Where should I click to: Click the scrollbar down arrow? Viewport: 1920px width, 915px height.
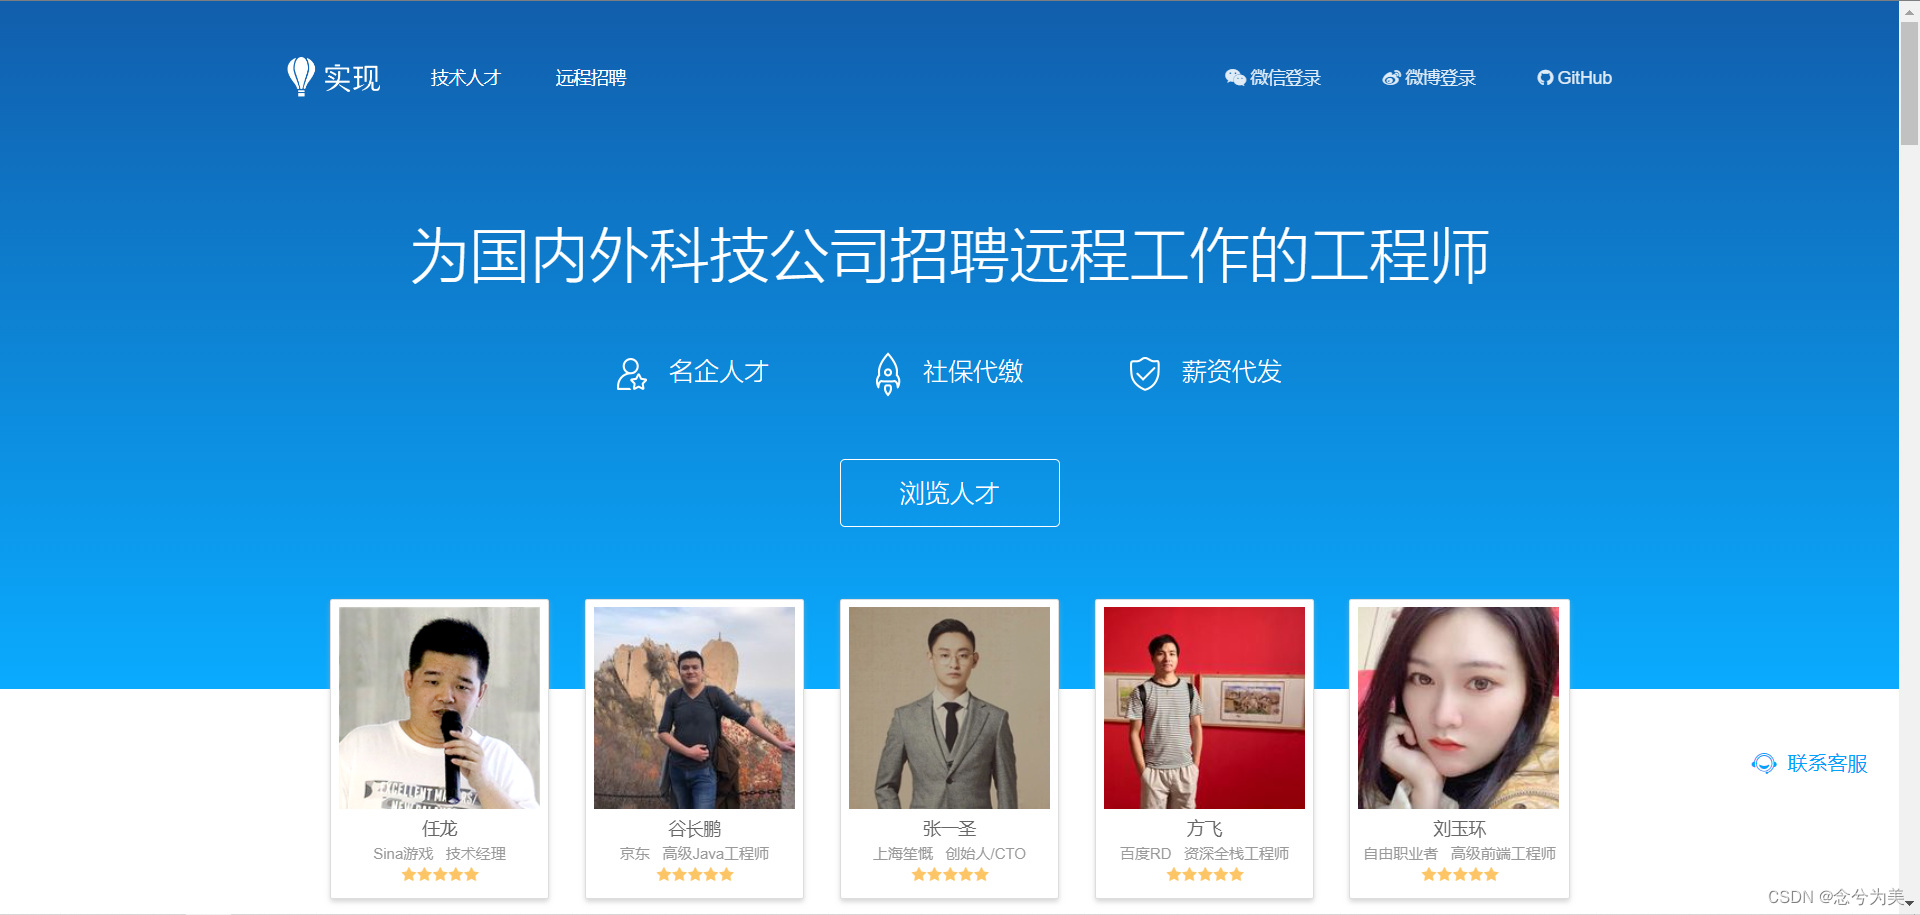(1909, 904)
